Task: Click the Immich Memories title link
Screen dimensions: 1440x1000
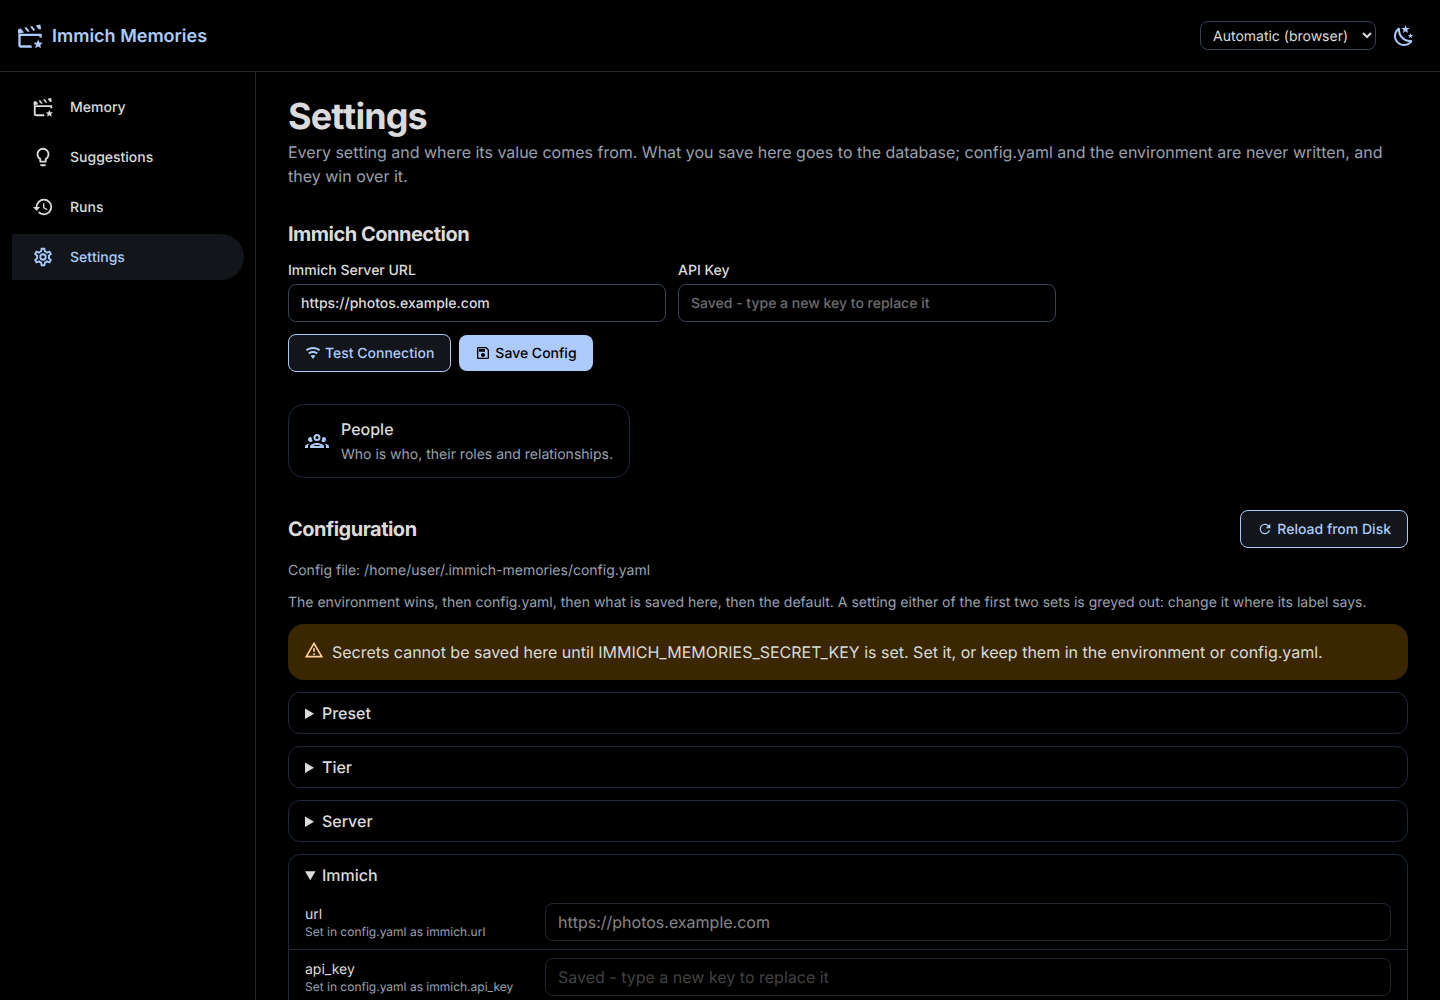Action: (x=129, y=36)
